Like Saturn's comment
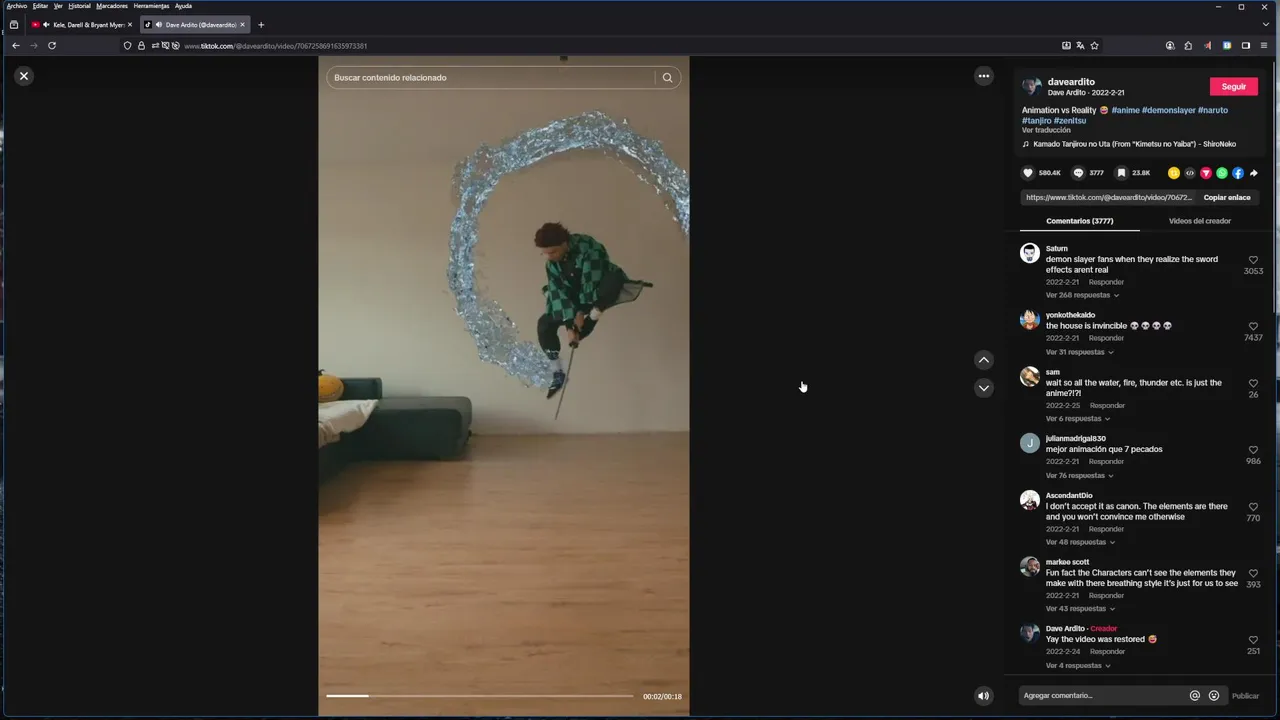This screenshot has width=1280, height=720. pyautogui.click(x=1253, y=260)
